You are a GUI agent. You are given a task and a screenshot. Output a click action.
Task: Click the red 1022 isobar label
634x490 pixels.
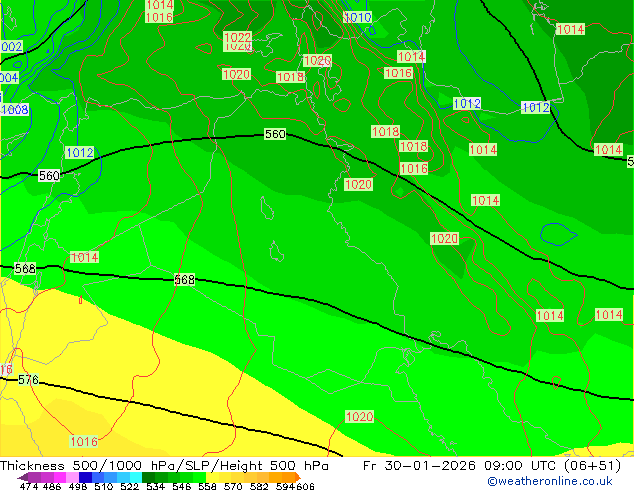pyautogui.click(x=237, y=38)
